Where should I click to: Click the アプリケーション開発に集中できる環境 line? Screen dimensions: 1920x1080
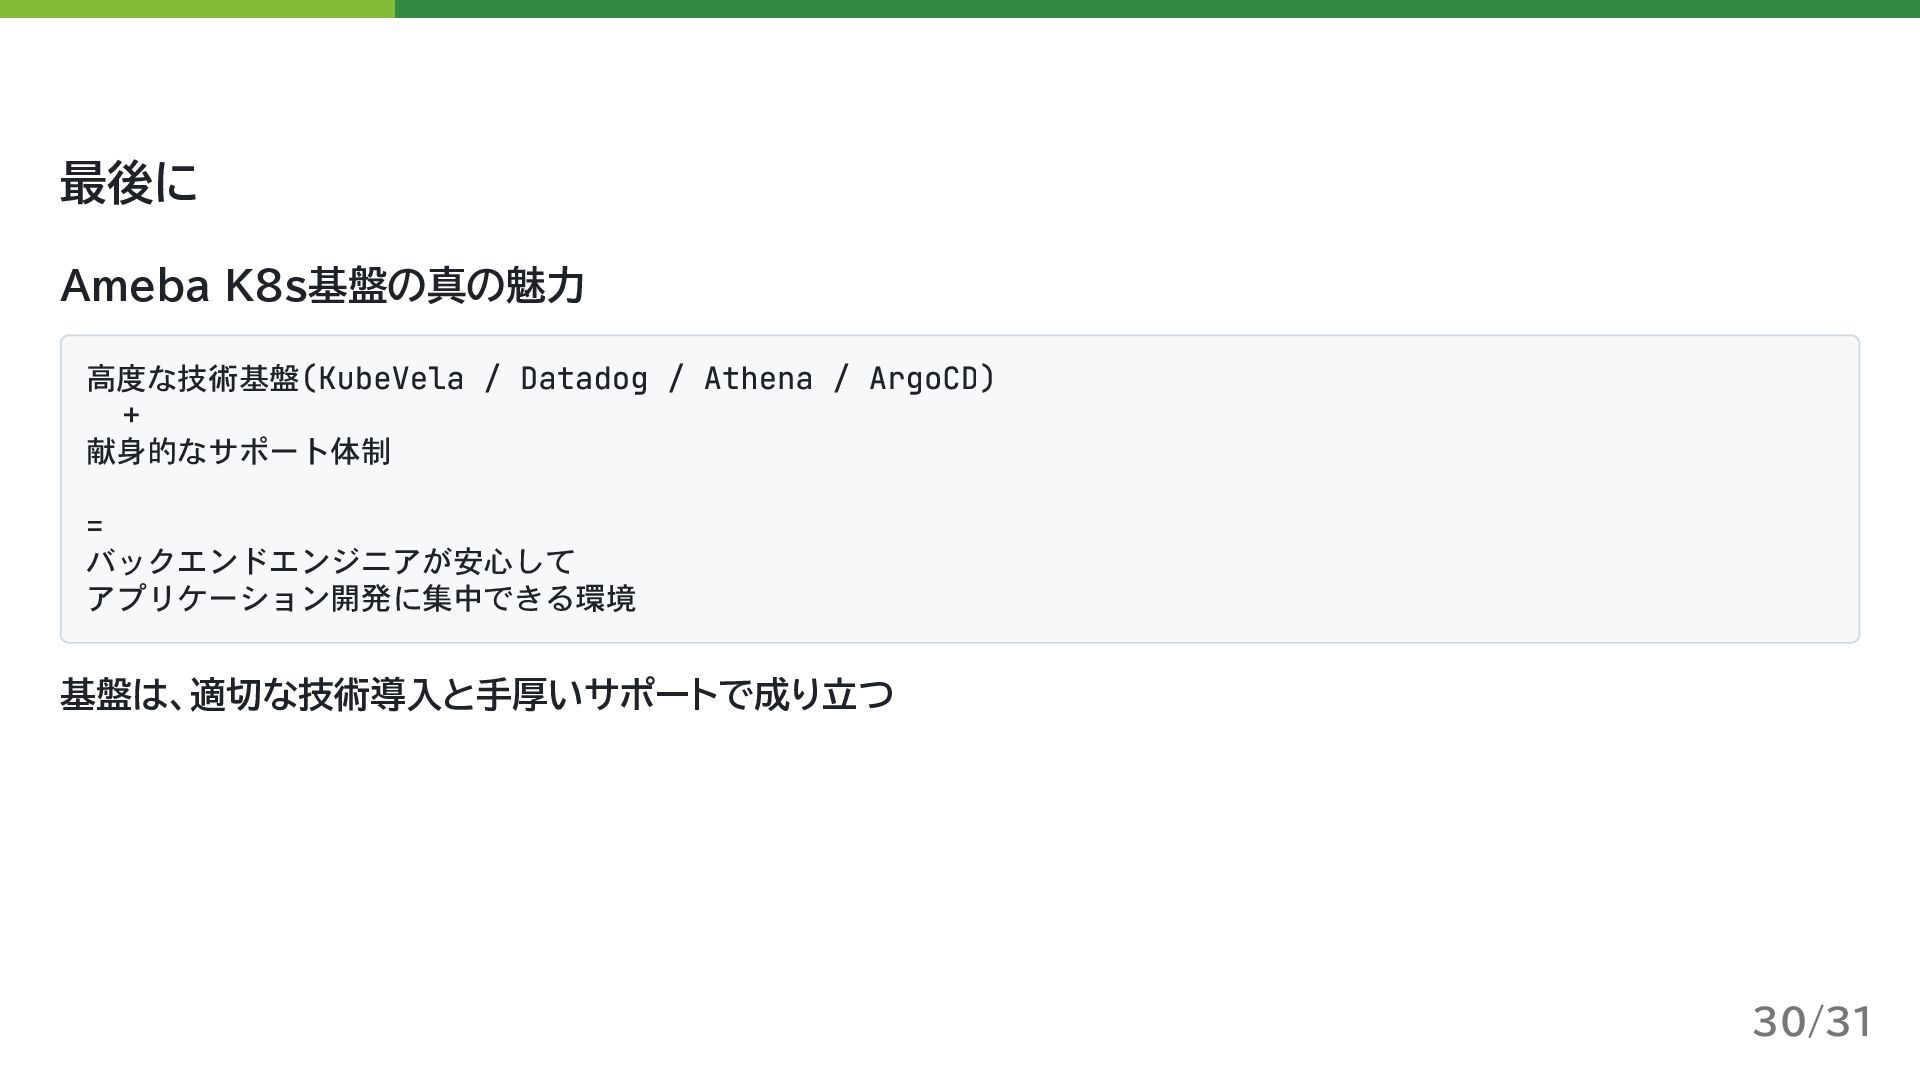point(361,598)
